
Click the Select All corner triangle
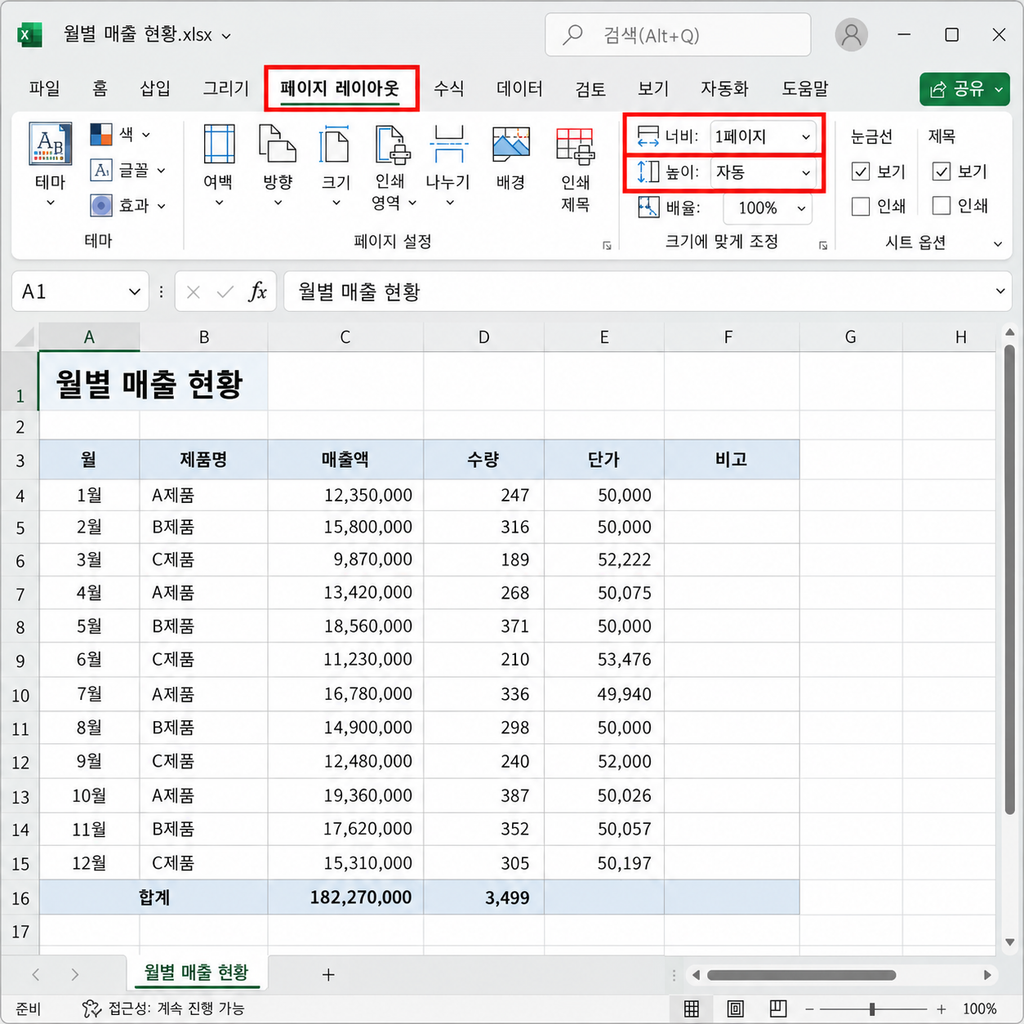(25, 337)
